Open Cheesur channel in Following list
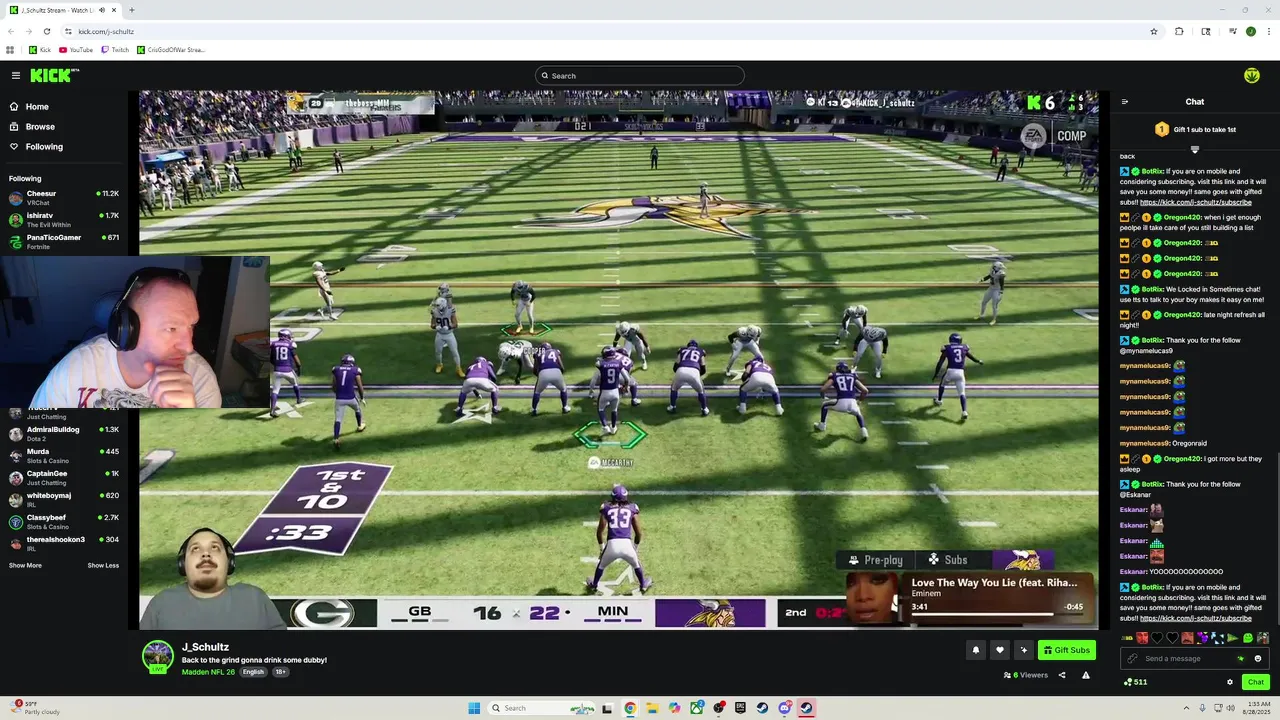 tap(62, 197)
